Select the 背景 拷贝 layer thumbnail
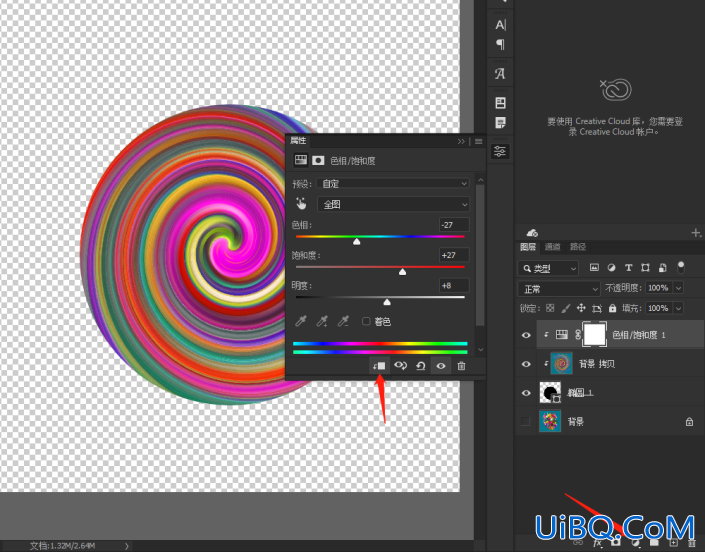The height and width of the screenshot is (552, 705). point(562,364)
